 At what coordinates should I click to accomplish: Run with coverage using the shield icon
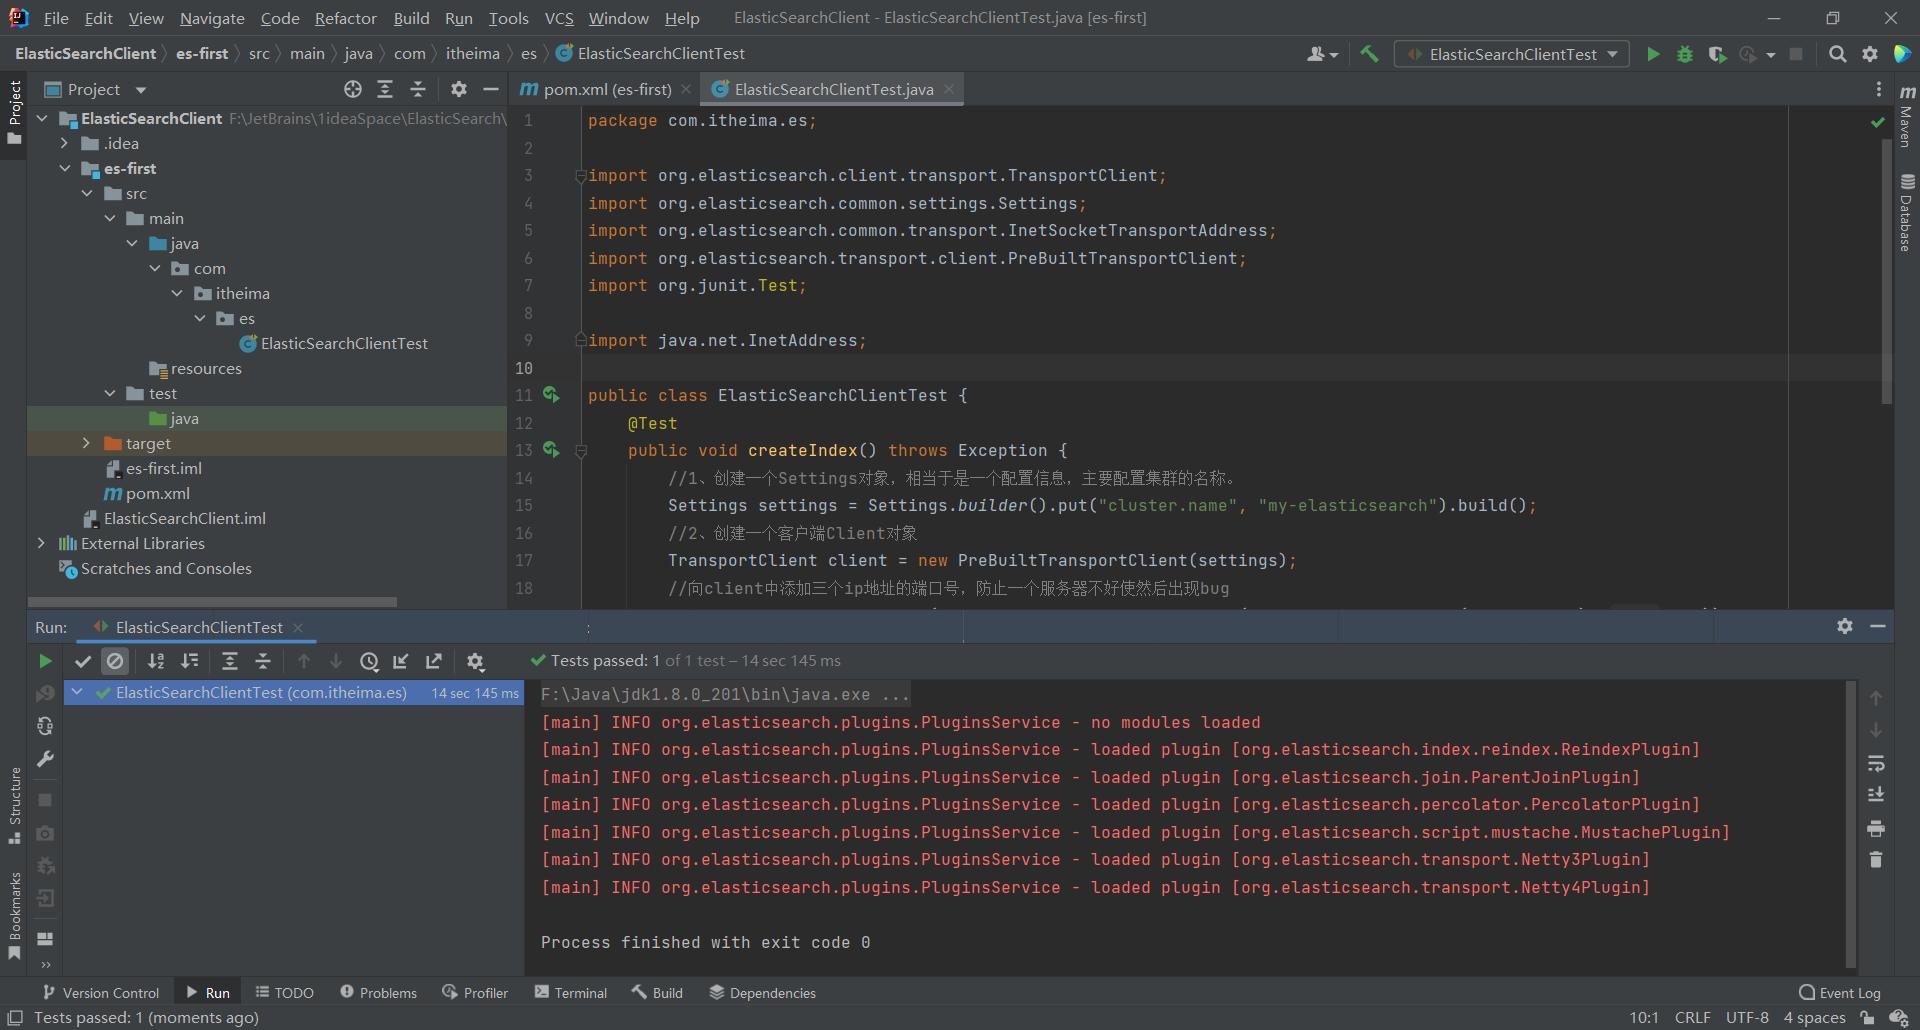click(1717, 54)
